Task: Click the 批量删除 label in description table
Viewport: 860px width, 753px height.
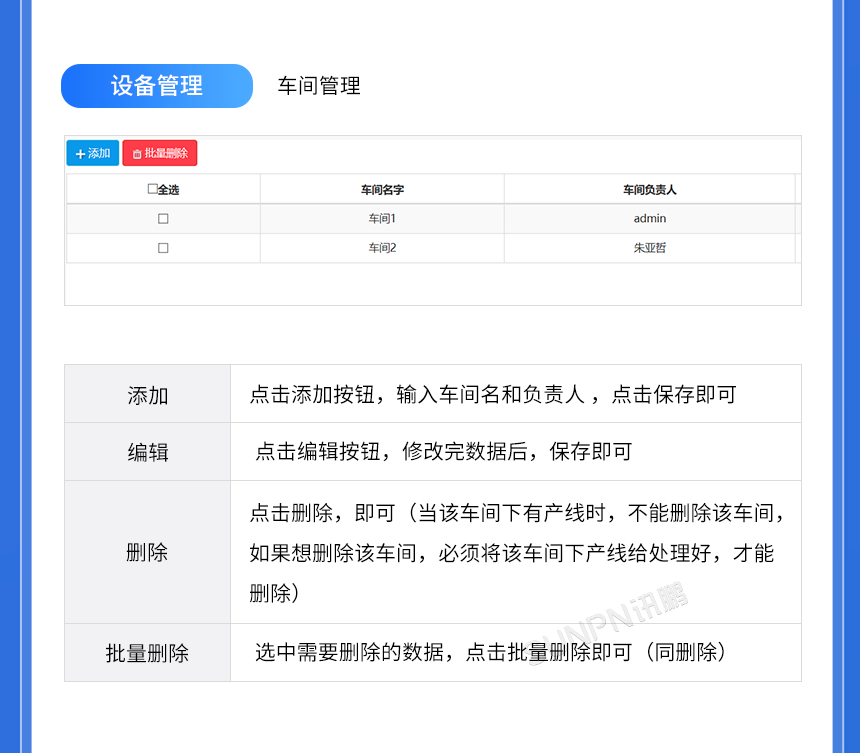Action: [147, 653]
